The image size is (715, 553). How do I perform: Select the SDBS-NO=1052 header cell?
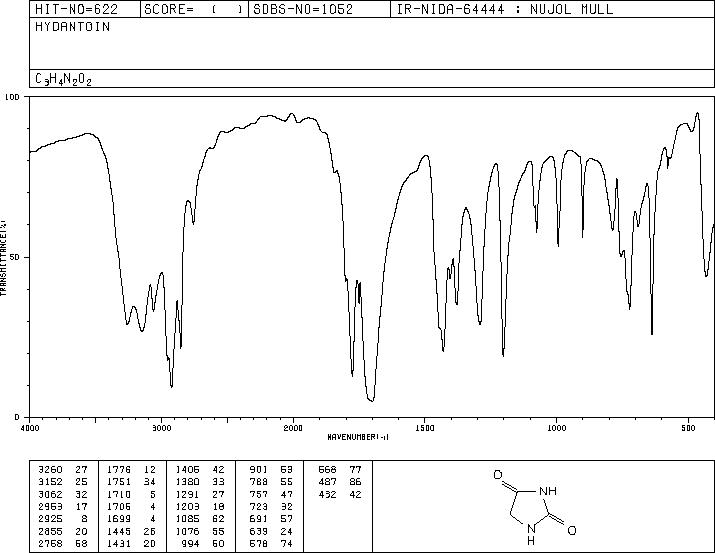point(303,9)
